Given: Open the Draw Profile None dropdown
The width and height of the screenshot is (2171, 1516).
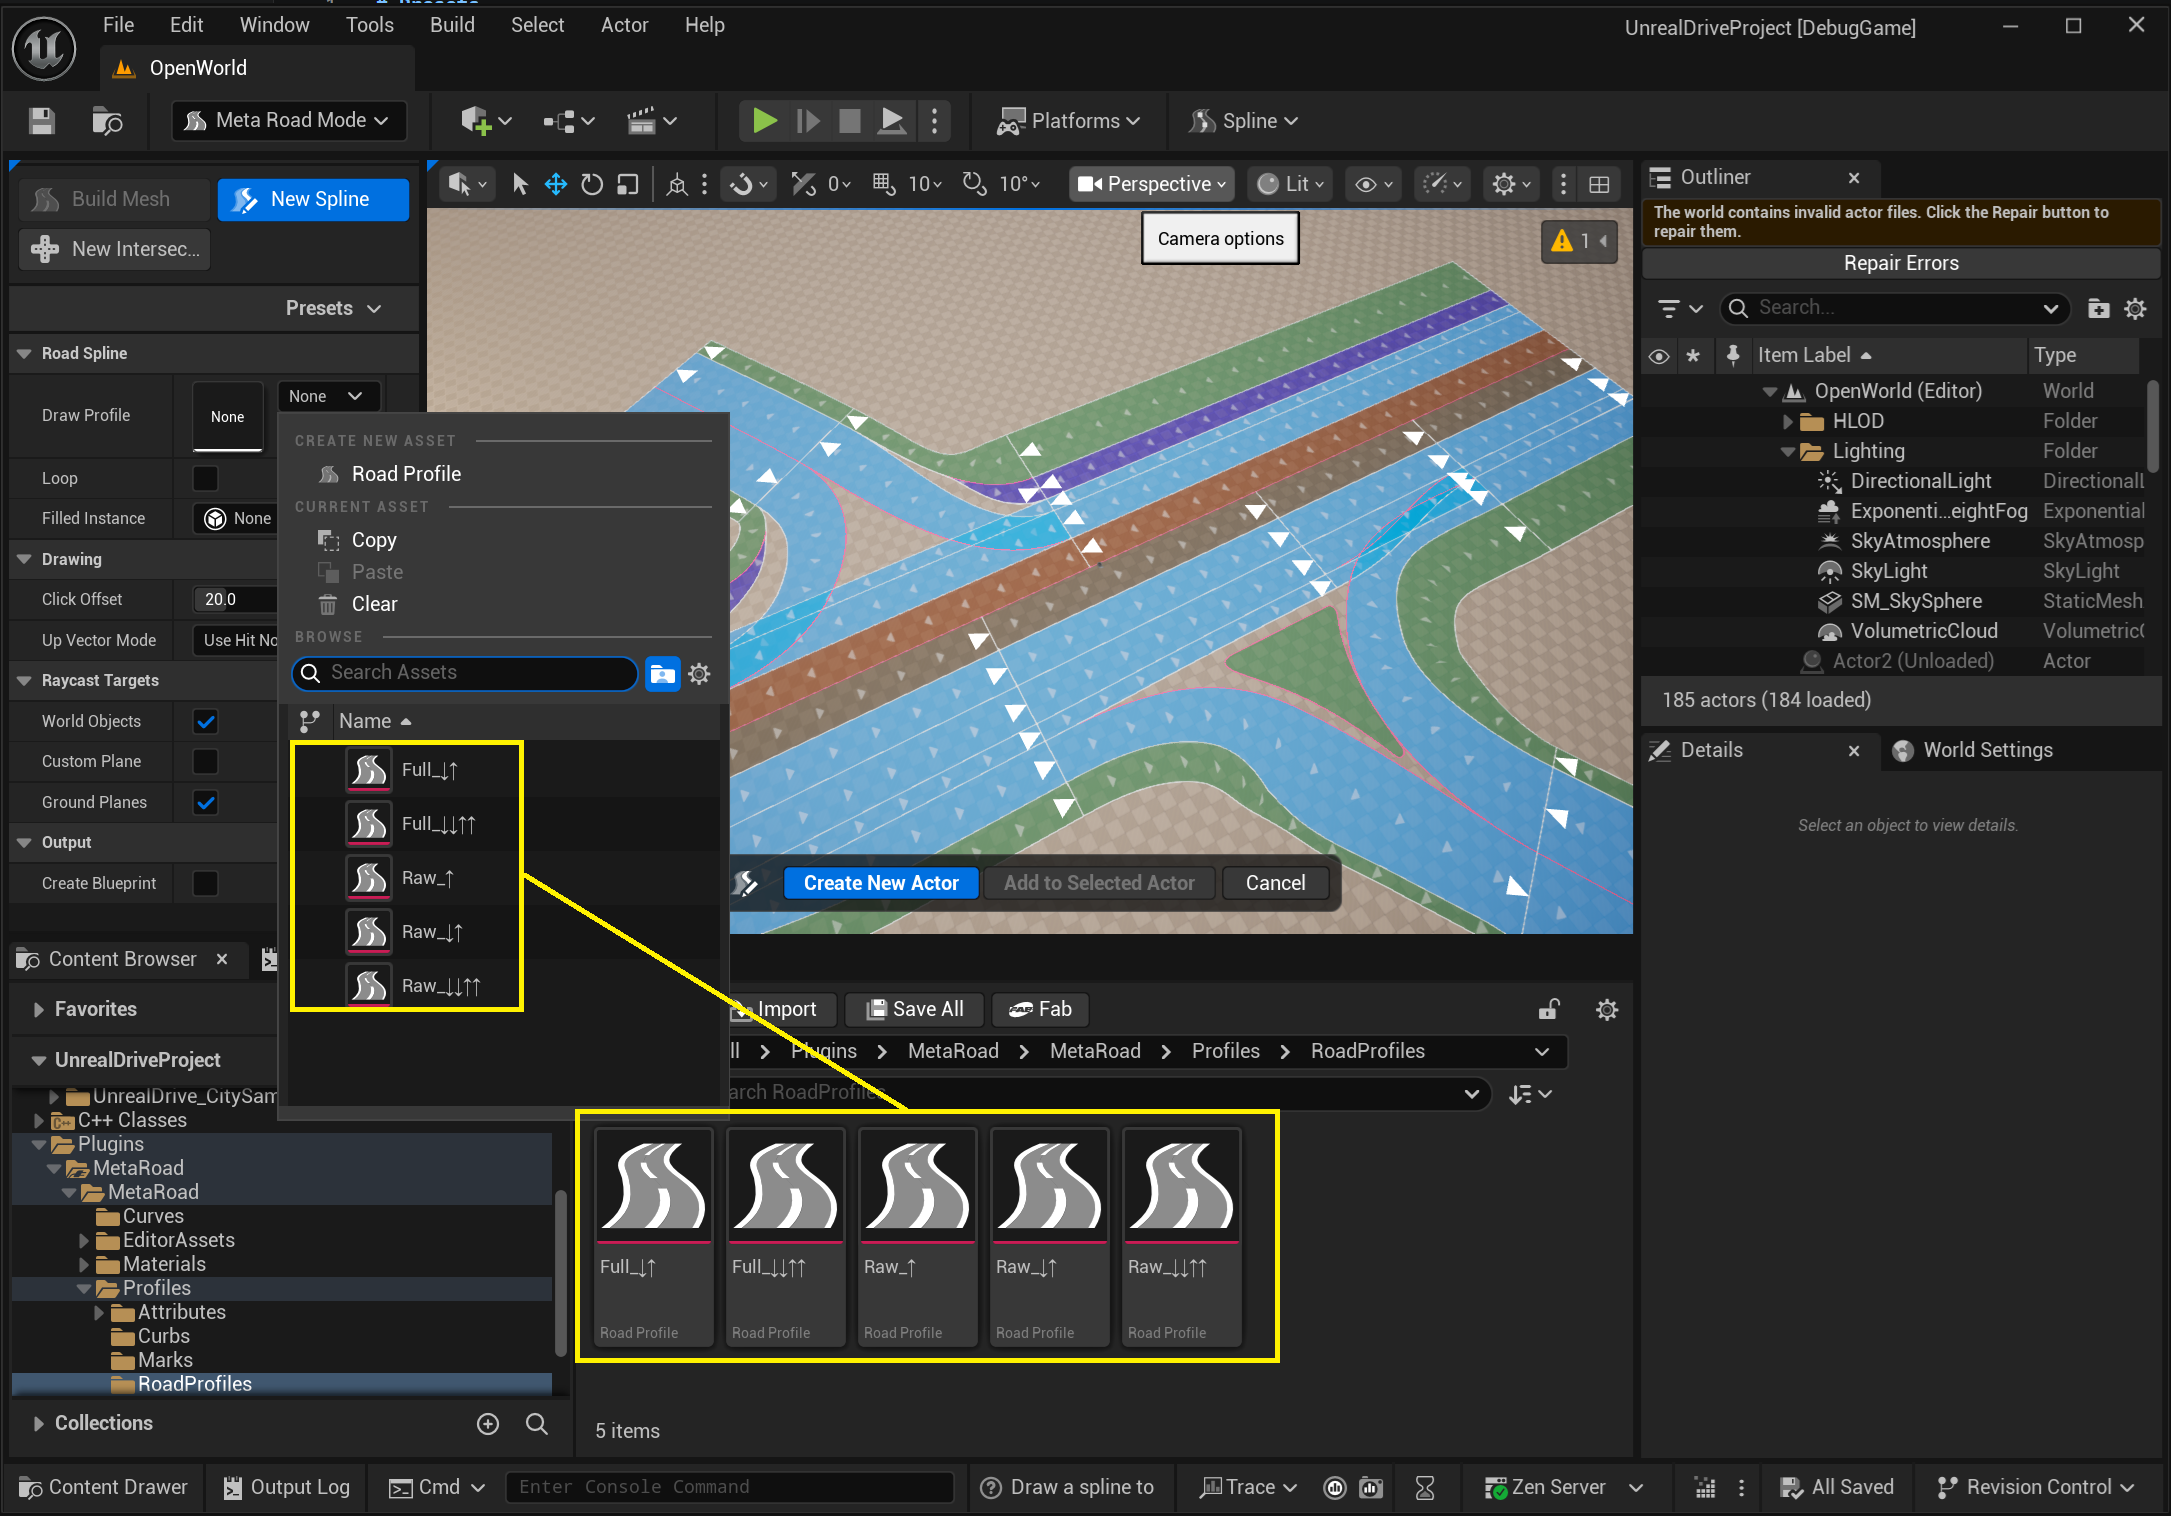Looking at the screenshot, I should pos(326,396).
